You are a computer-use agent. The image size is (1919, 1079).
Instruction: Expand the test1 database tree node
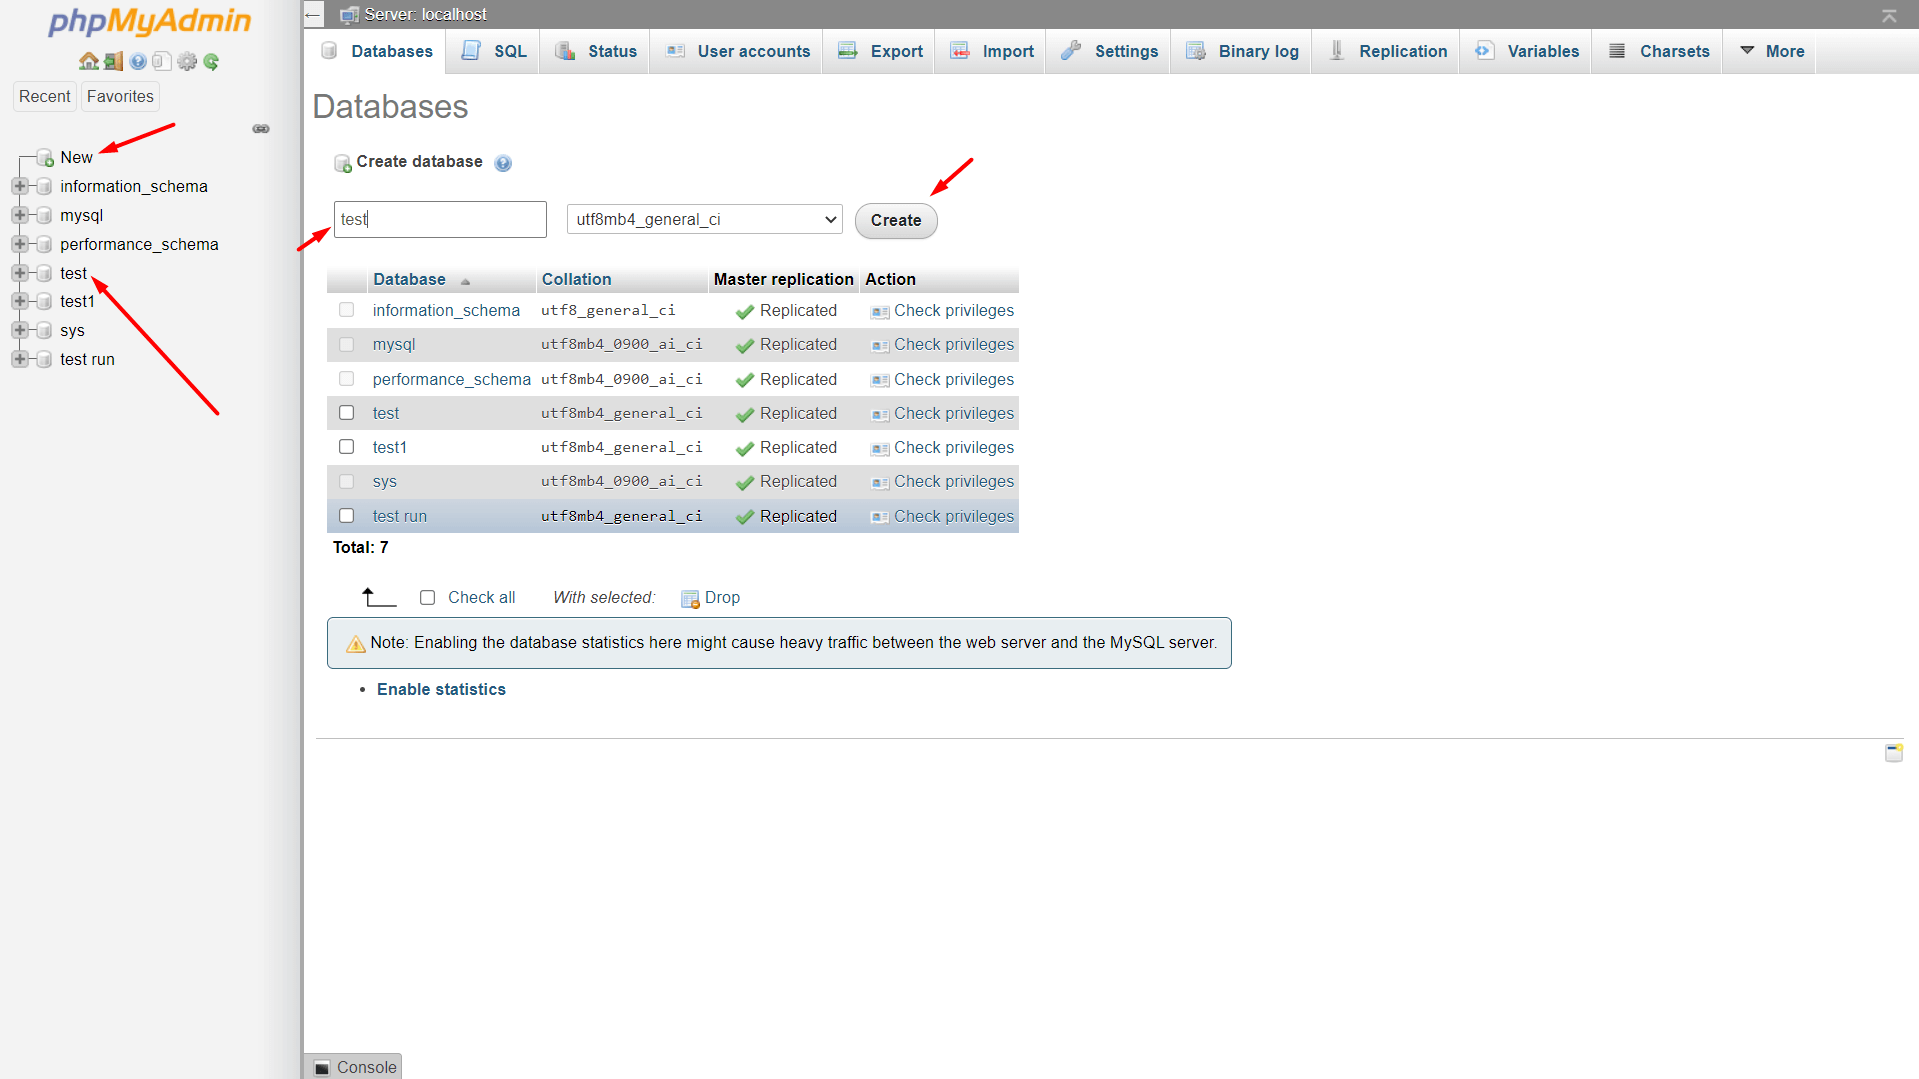[19, 301]
